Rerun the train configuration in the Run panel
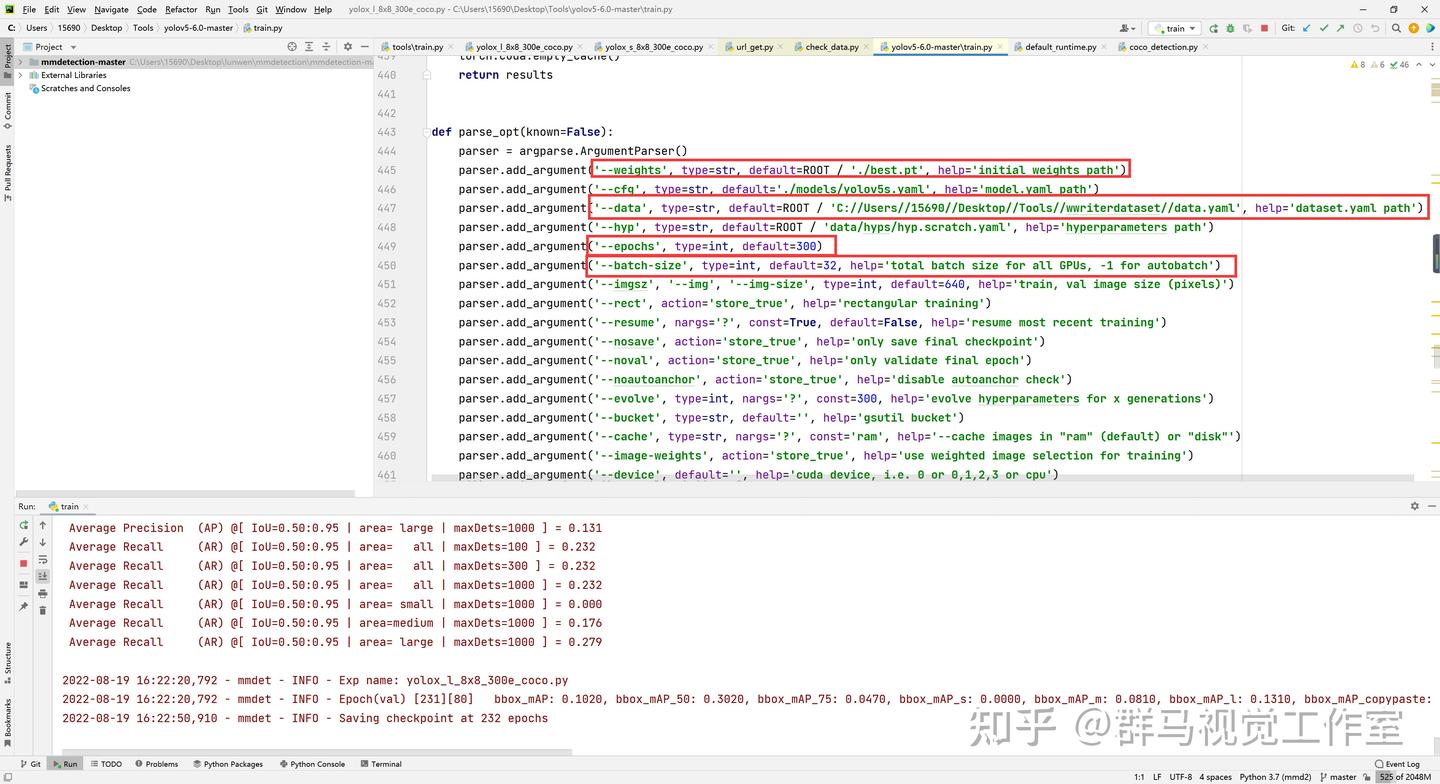This screenshot has height=784, width=1440. (x=26, y=524)
